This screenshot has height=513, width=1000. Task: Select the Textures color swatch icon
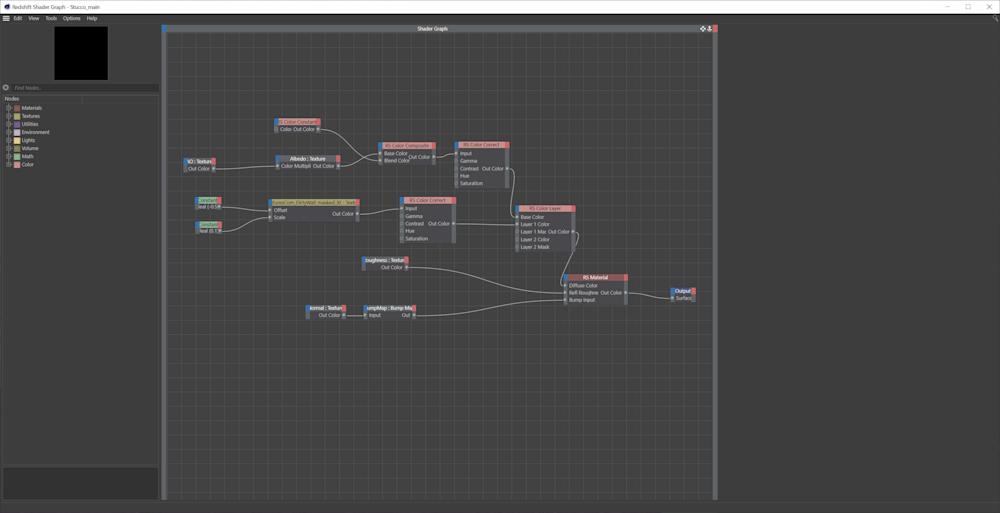(x=17, y=116)
